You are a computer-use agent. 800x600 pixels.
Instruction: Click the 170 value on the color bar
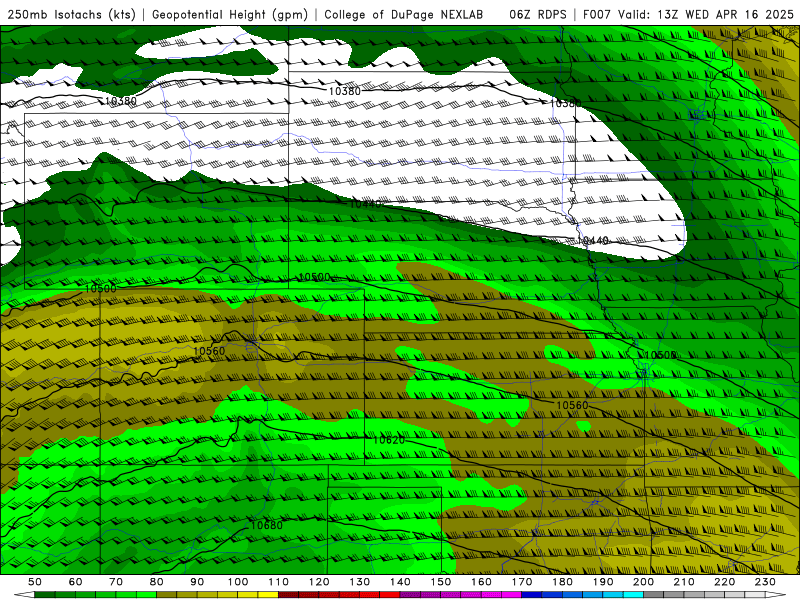coord(522,582)
